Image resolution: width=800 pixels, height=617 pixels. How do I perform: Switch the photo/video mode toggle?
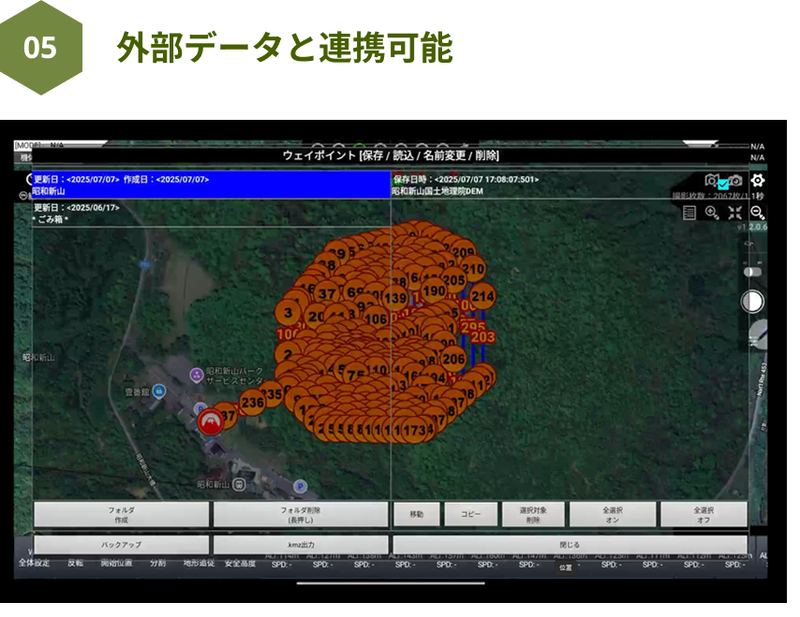tap(752, 272)
